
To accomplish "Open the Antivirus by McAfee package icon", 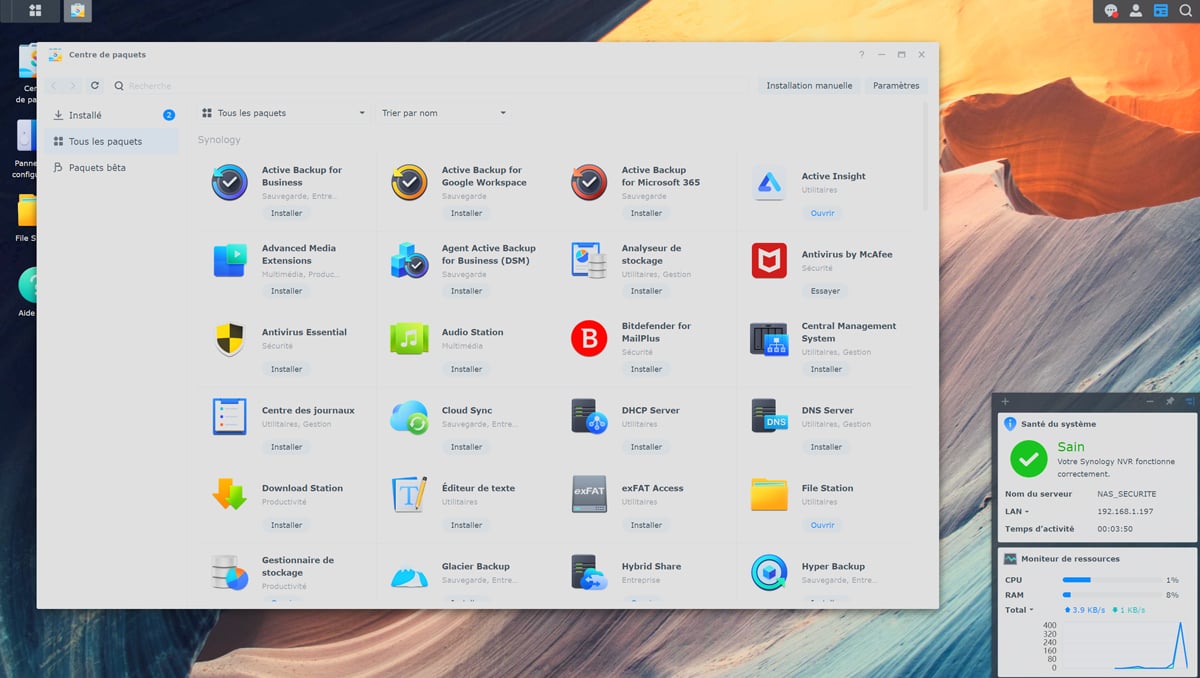I will pos(769,261).
